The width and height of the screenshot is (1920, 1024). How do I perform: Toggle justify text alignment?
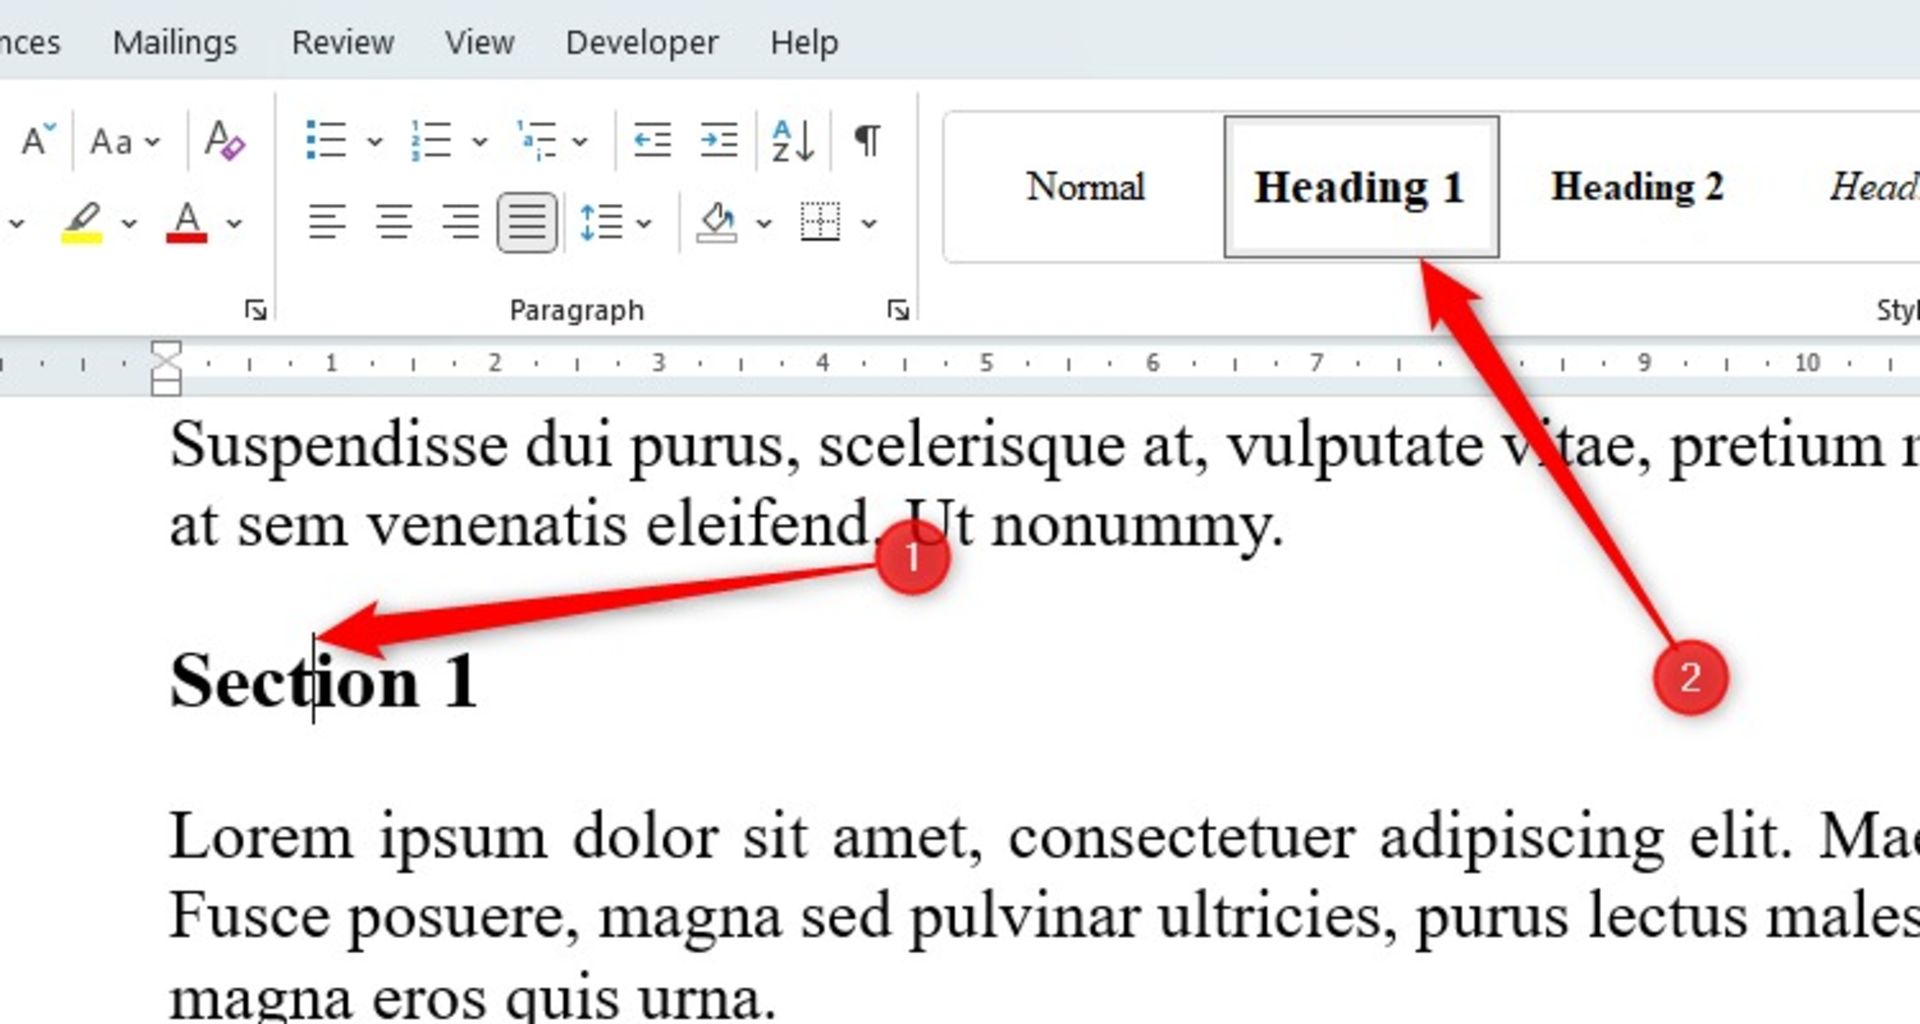coord(527,222)
